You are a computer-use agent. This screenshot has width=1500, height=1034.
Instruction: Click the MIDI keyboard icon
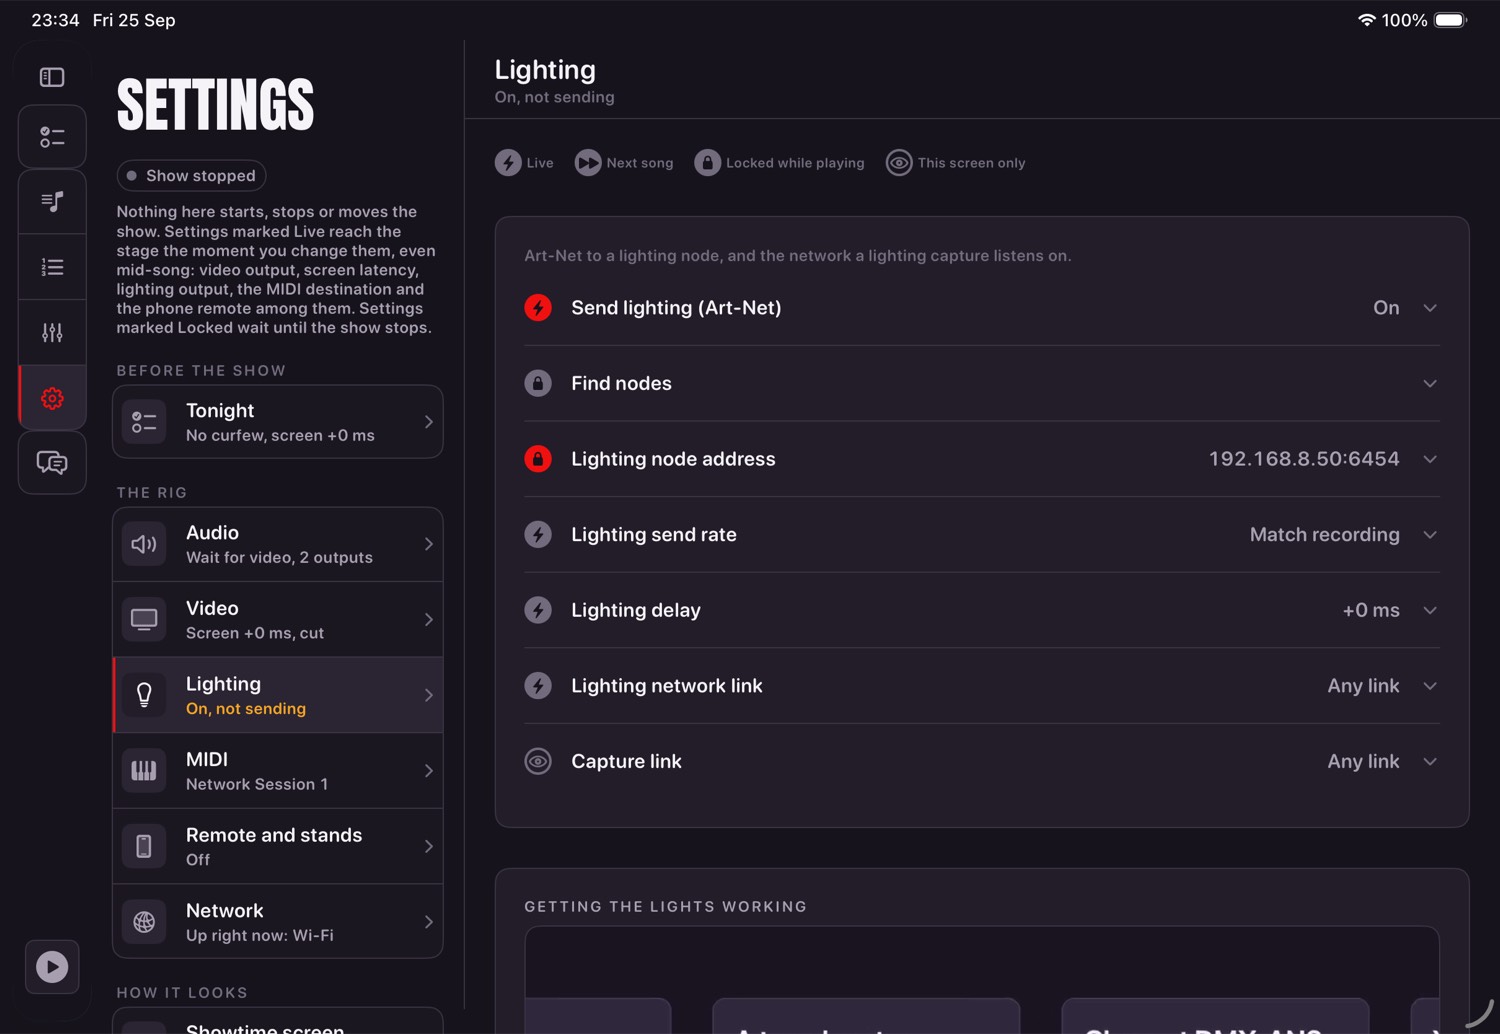[144, 771]
